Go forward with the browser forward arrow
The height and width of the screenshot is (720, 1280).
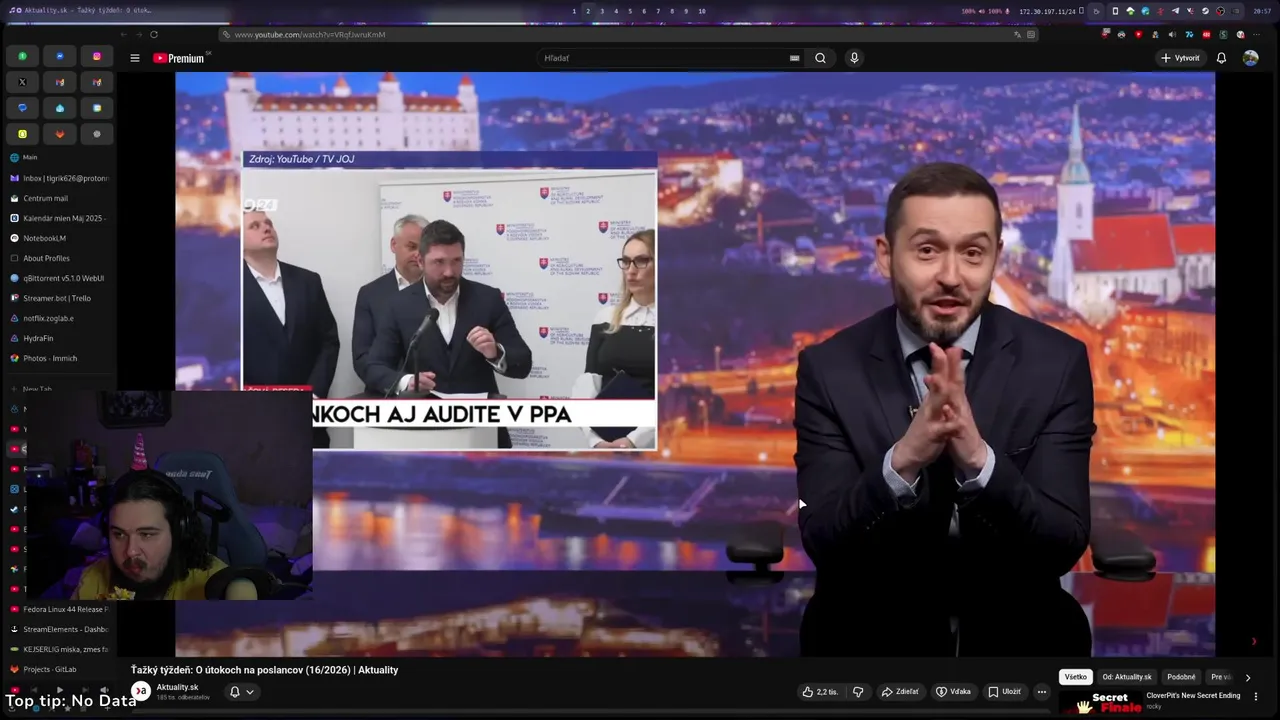(139, 34)
